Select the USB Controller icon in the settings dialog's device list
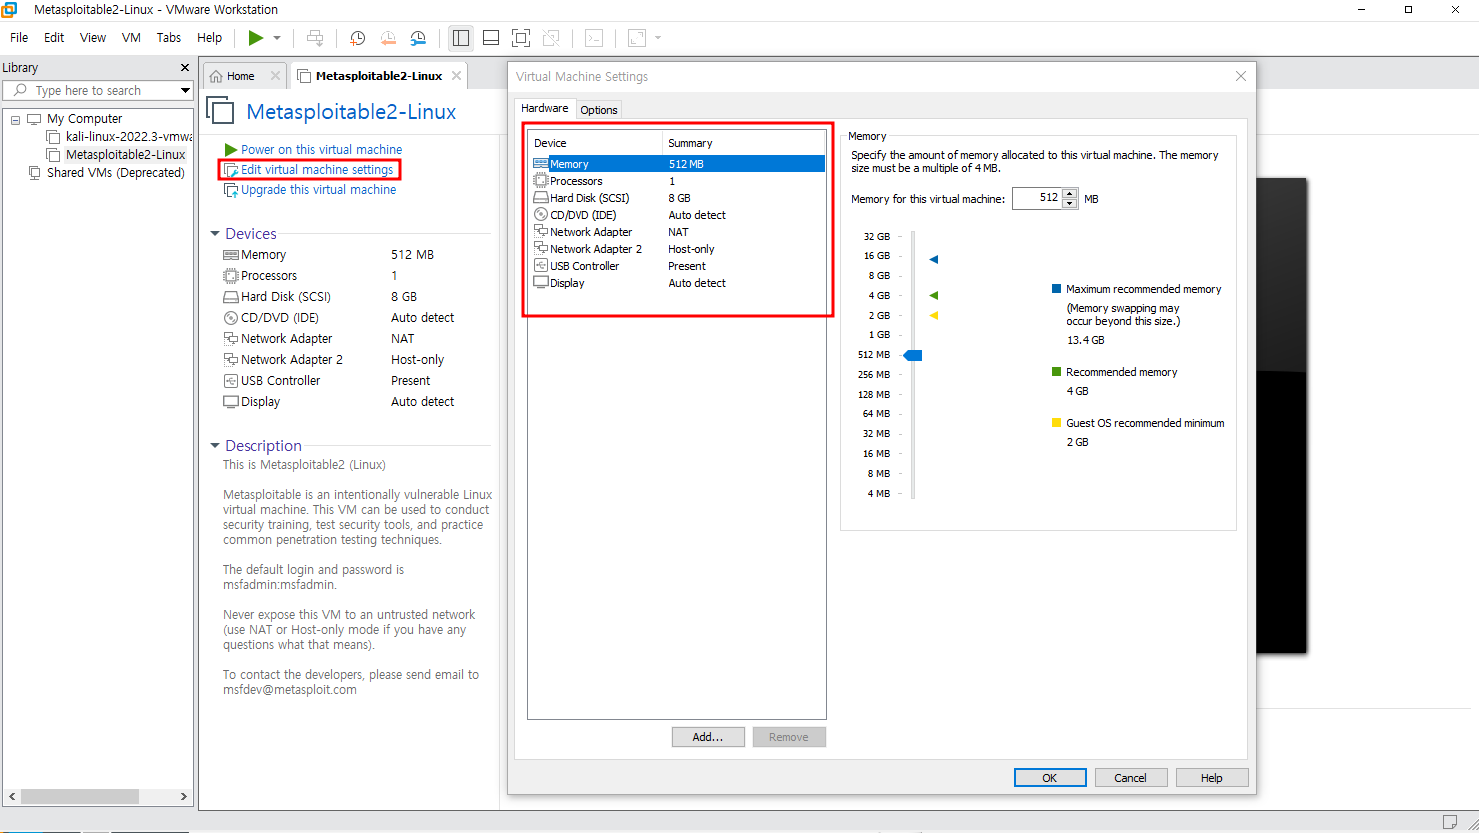The height and width of the screenshot is (833, 1479). pos(541,266)
